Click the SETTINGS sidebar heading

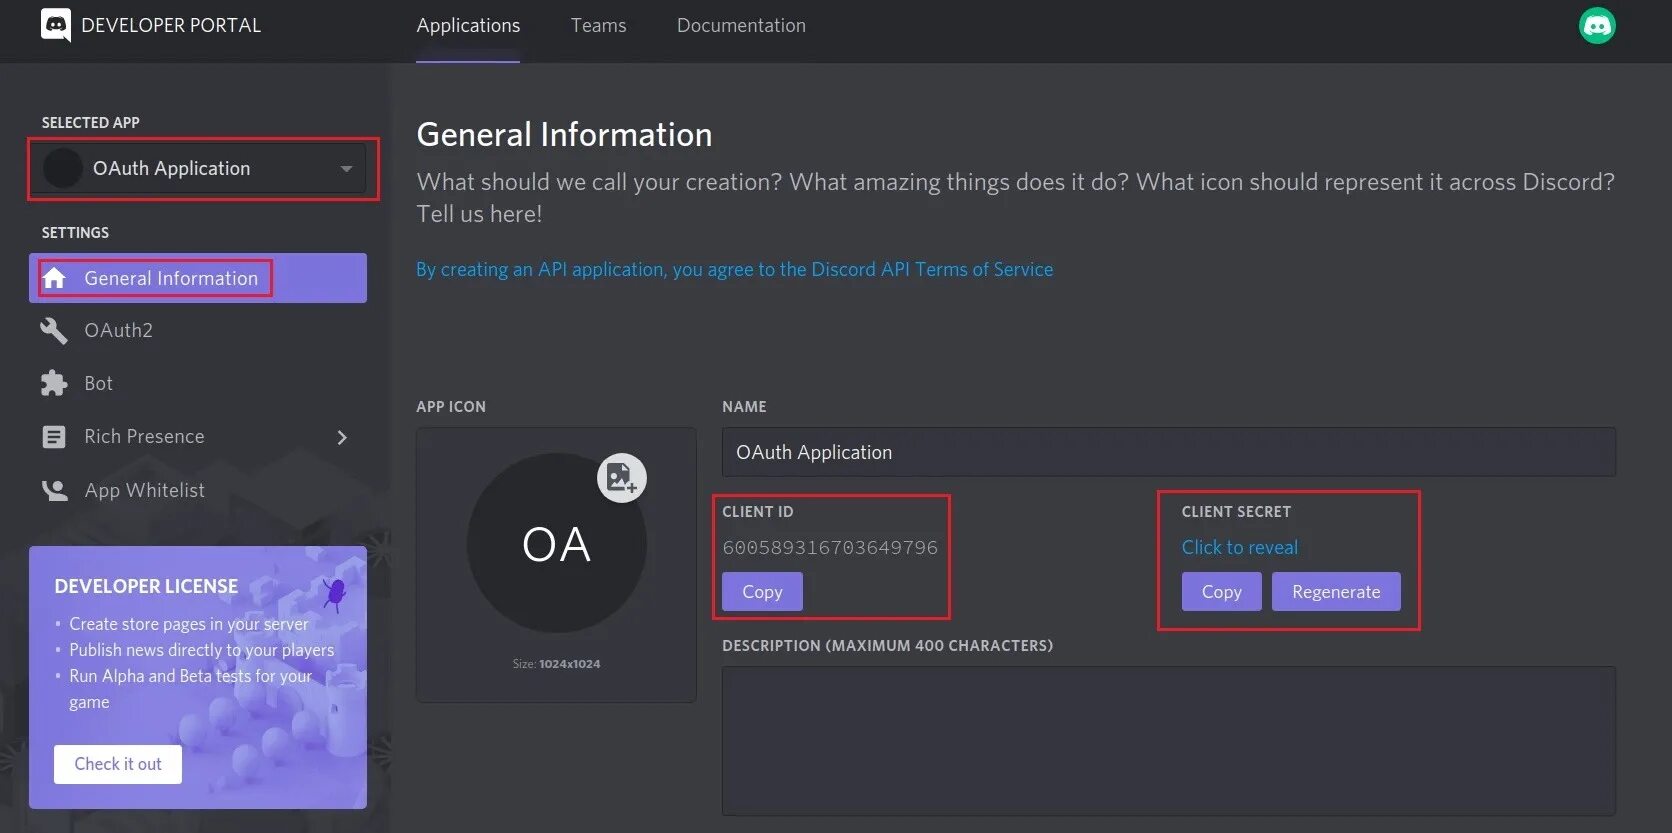pos(75,233)
